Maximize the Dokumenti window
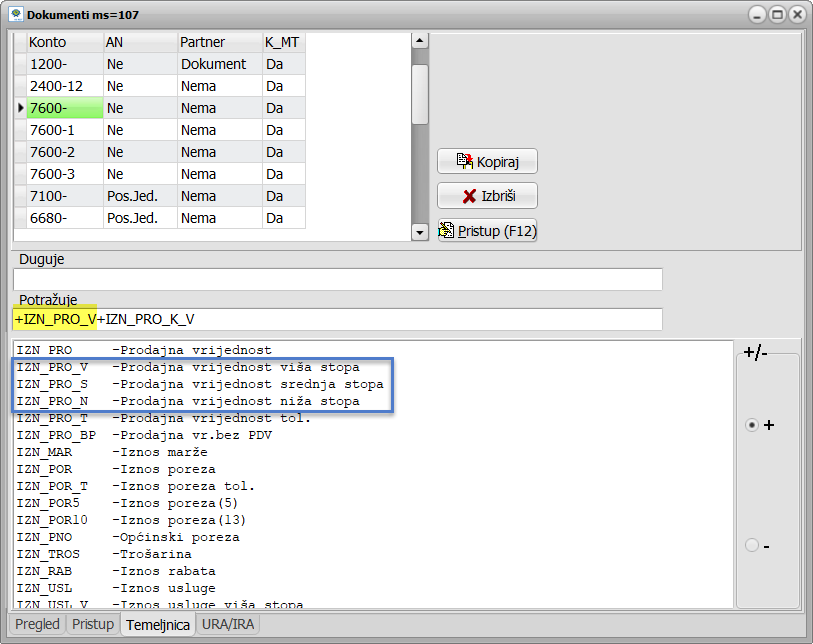 point(777,15)
